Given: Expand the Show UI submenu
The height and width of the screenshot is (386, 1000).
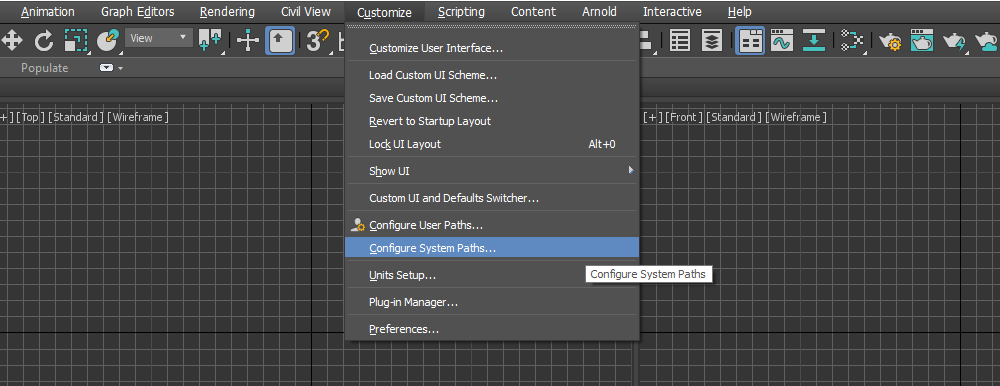Looking at the screenshot, I should pos(492,171).
